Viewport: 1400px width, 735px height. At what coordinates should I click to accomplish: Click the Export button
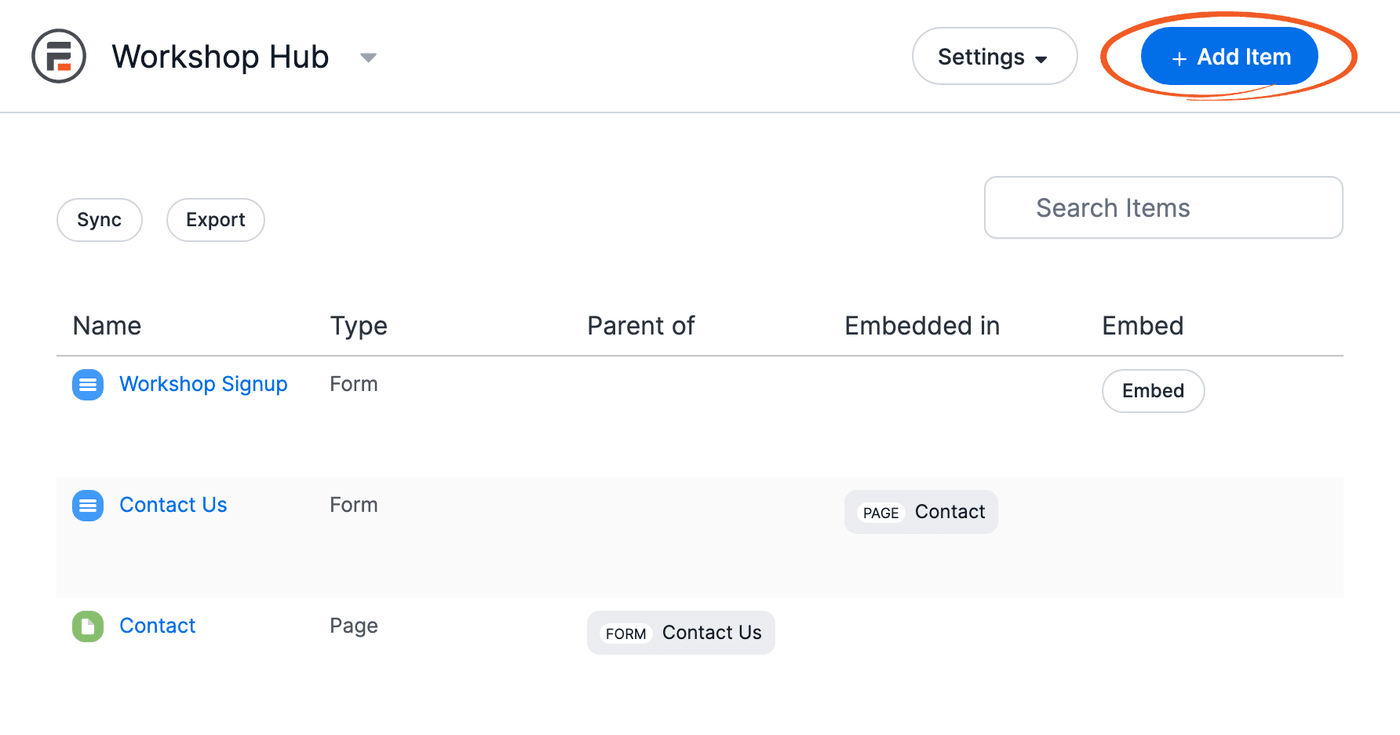[x=215, y=220]
